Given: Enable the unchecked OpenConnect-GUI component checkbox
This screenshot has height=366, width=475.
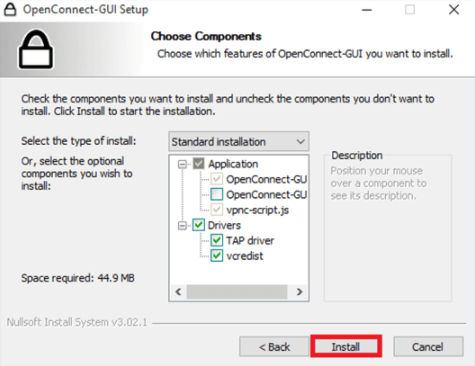Looking at the screenshot, I should pyautogui.click(x=217, y=194).
